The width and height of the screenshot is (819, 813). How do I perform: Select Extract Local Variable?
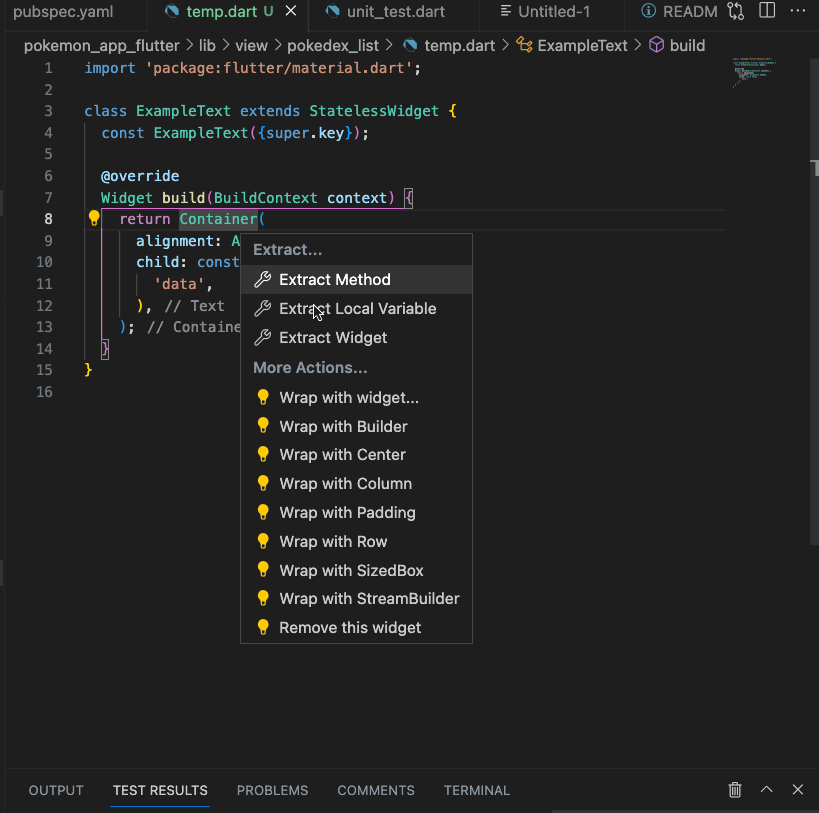[x=355, y=308]
